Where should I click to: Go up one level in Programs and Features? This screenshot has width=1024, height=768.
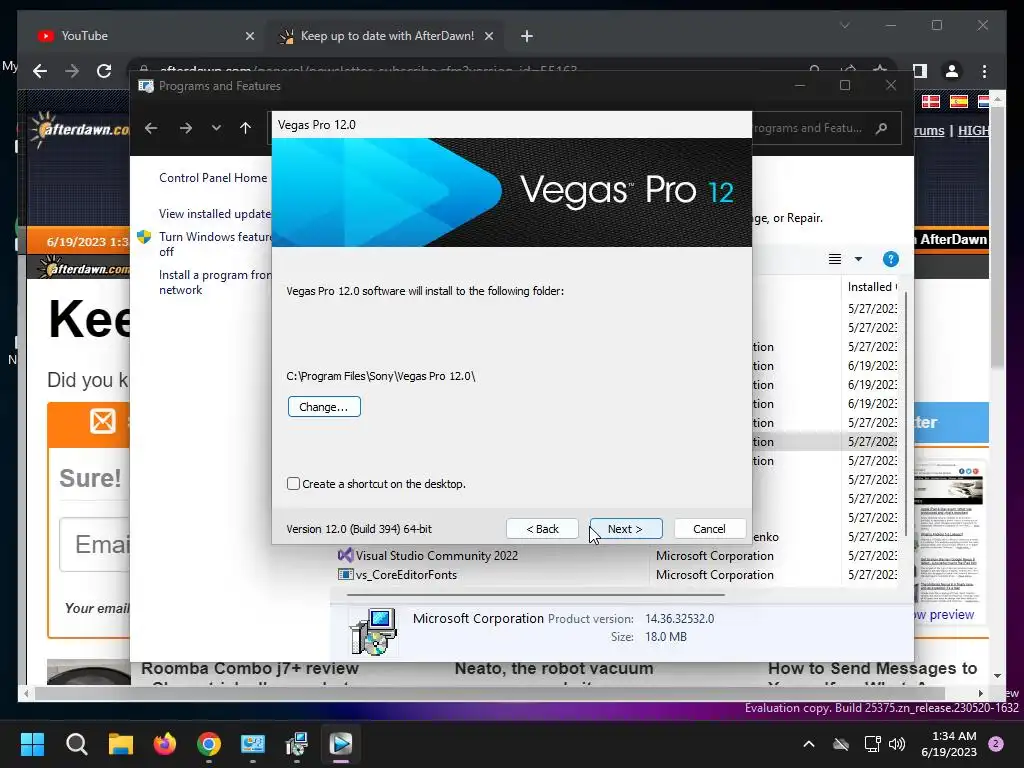[246, 128]
